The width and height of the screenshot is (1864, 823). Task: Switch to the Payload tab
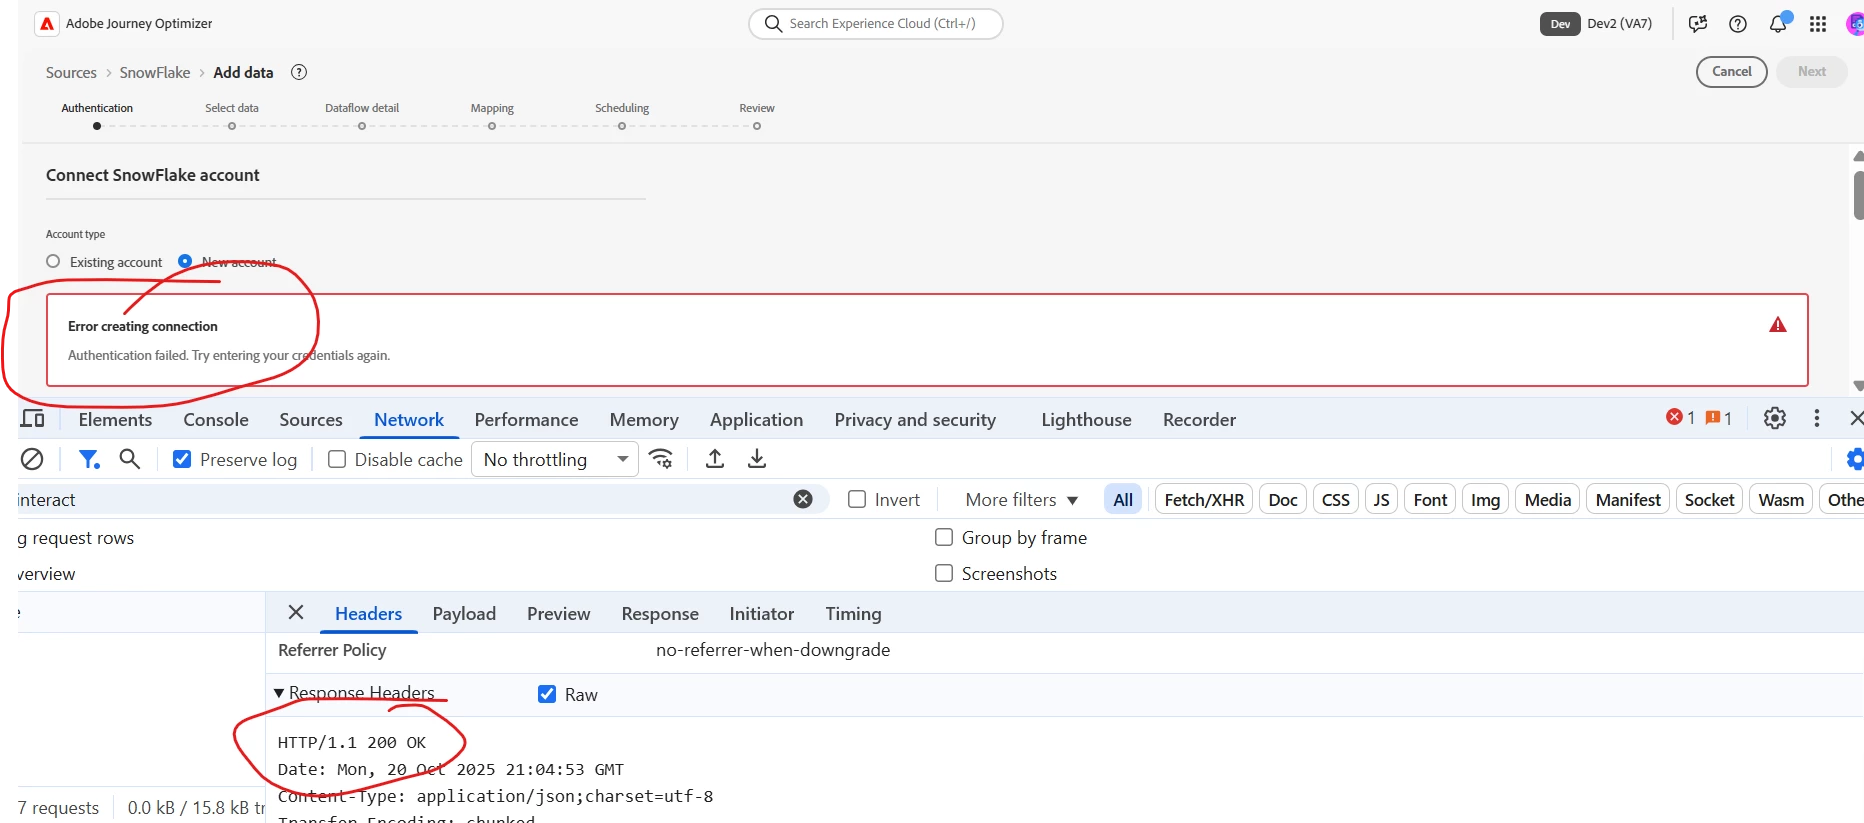click(464, 613)
